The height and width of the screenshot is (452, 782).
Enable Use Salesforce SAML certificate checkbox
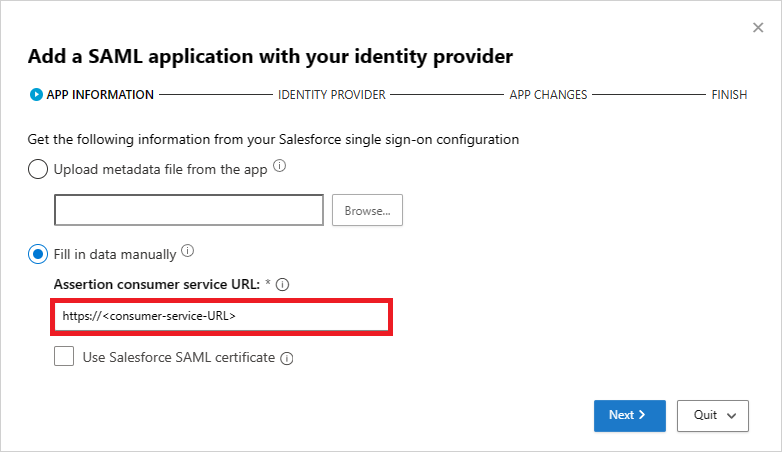point(64,357)
